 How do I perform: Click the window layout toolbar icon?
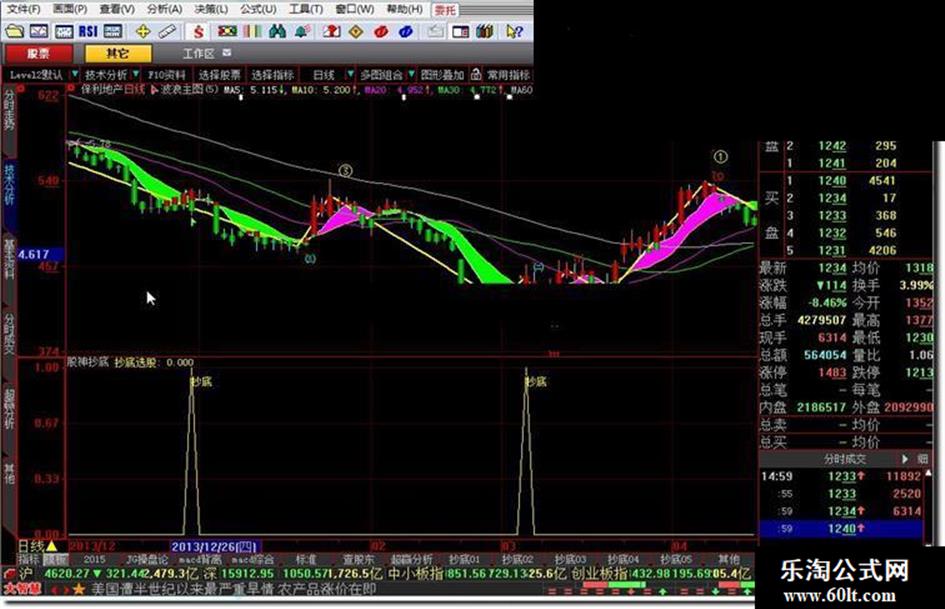(x=460, y=31)
